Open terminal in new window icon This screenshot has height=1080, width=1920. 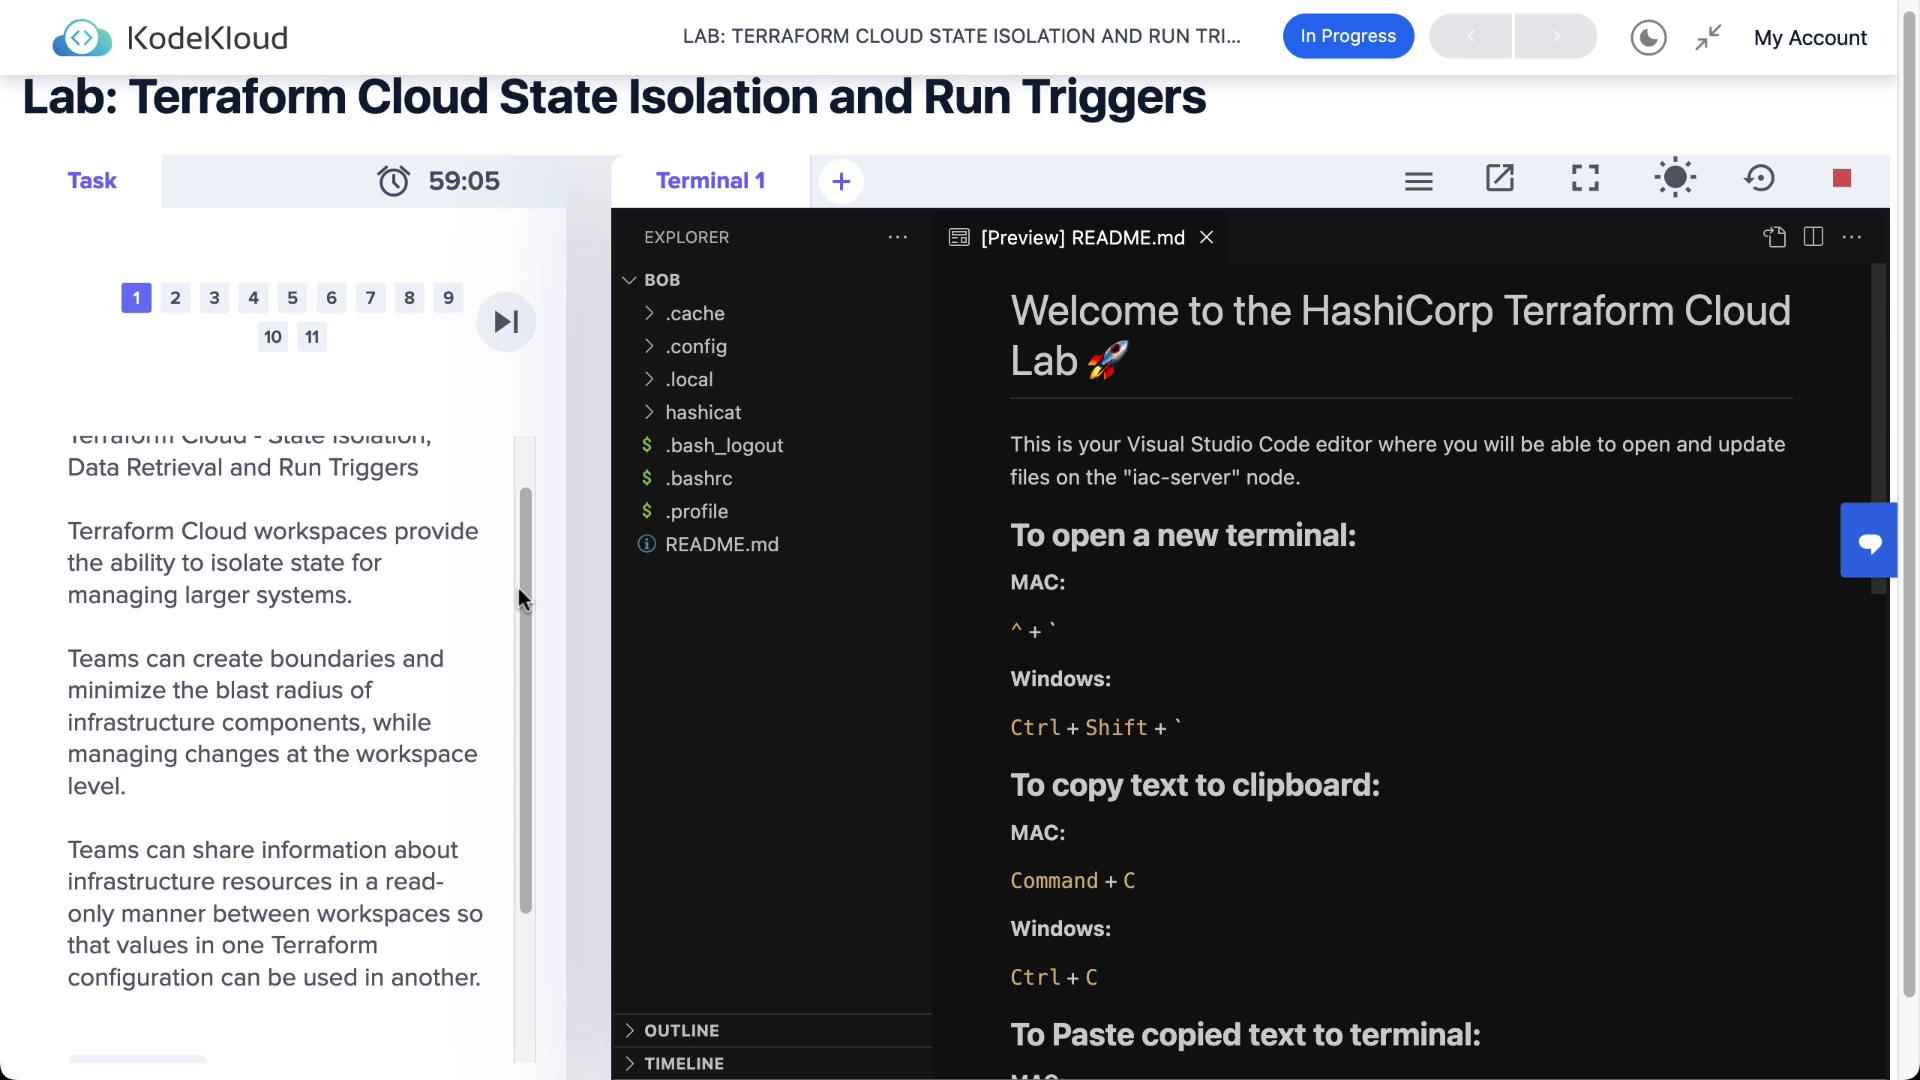pos(1499,179)
